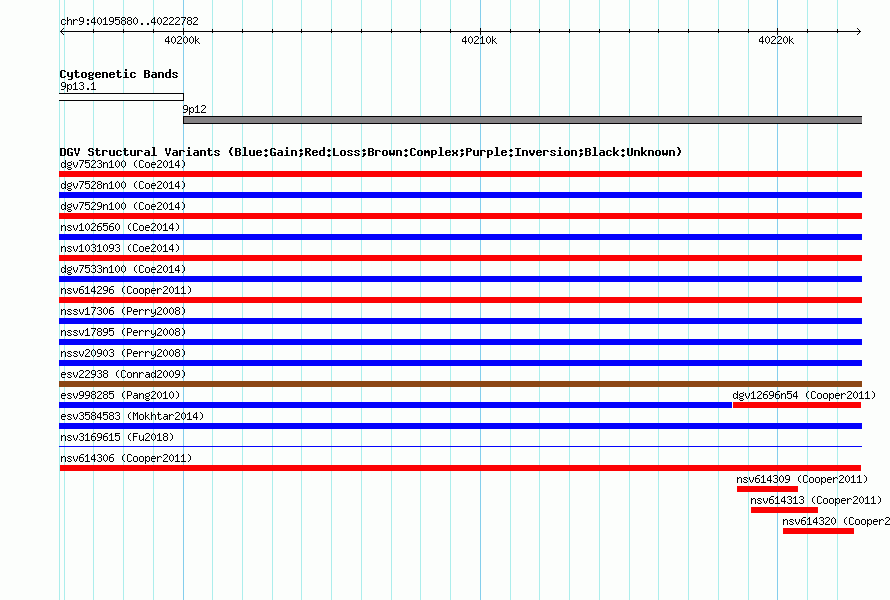Click the Cytogenetic Bands track title
Viewport: 890px width, 600px height.
click(x=119, y=74)
